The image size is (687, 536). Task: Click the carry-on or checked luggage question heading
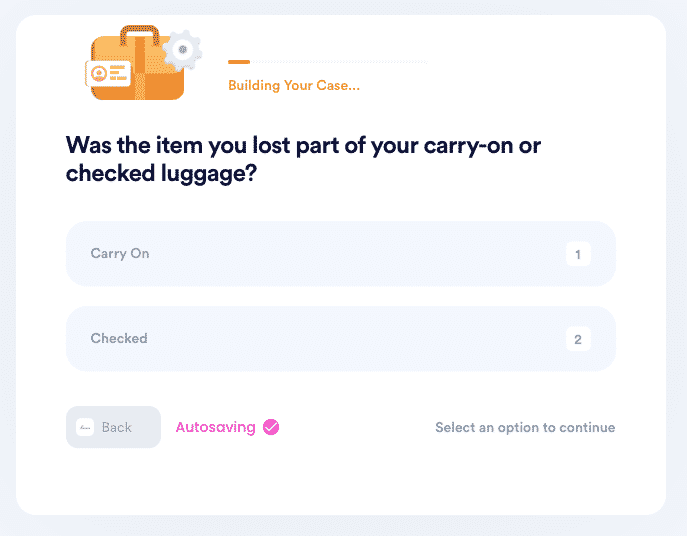[303, 159]
